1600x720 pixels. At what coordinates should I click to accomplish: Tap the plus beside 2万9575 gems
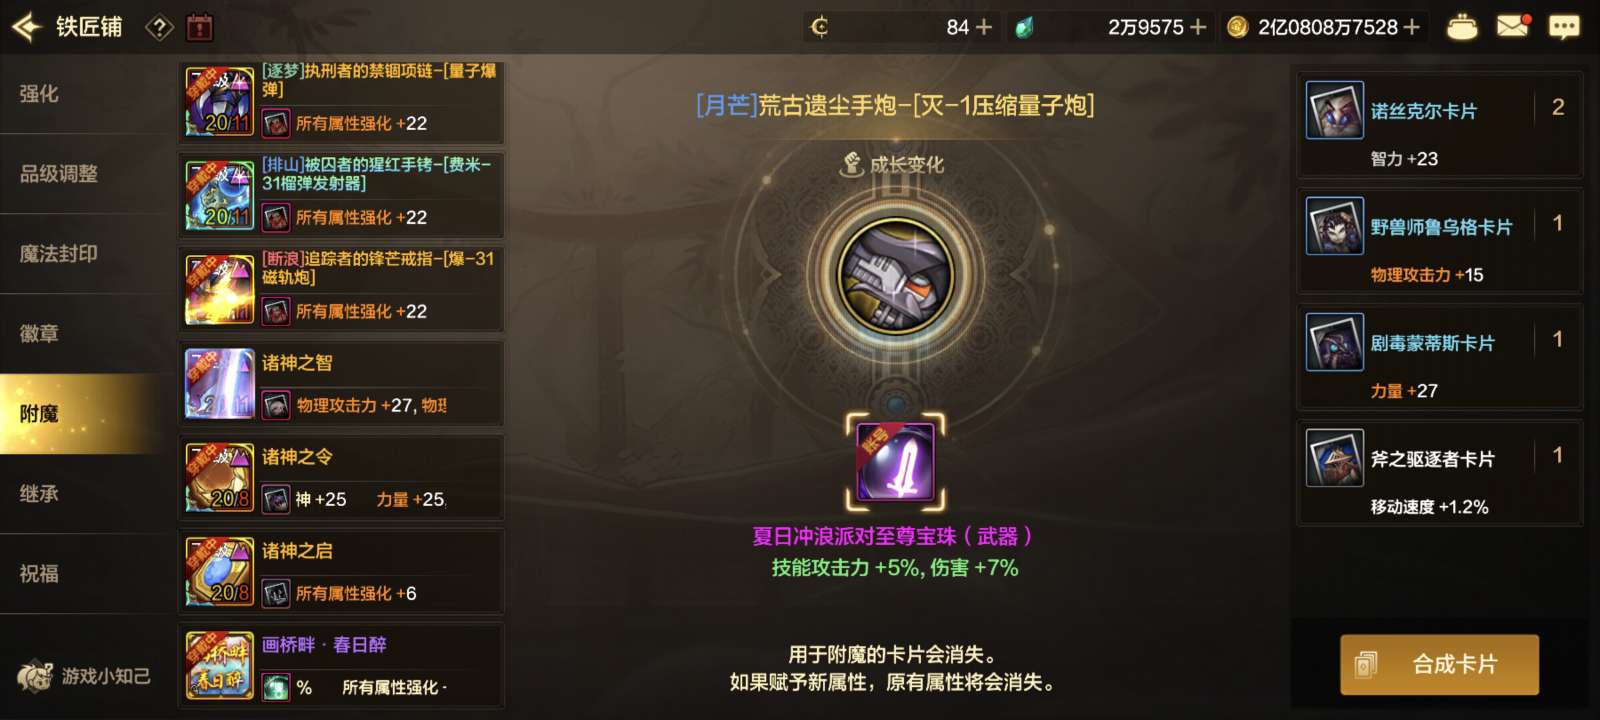click(x=1197, y=27)
